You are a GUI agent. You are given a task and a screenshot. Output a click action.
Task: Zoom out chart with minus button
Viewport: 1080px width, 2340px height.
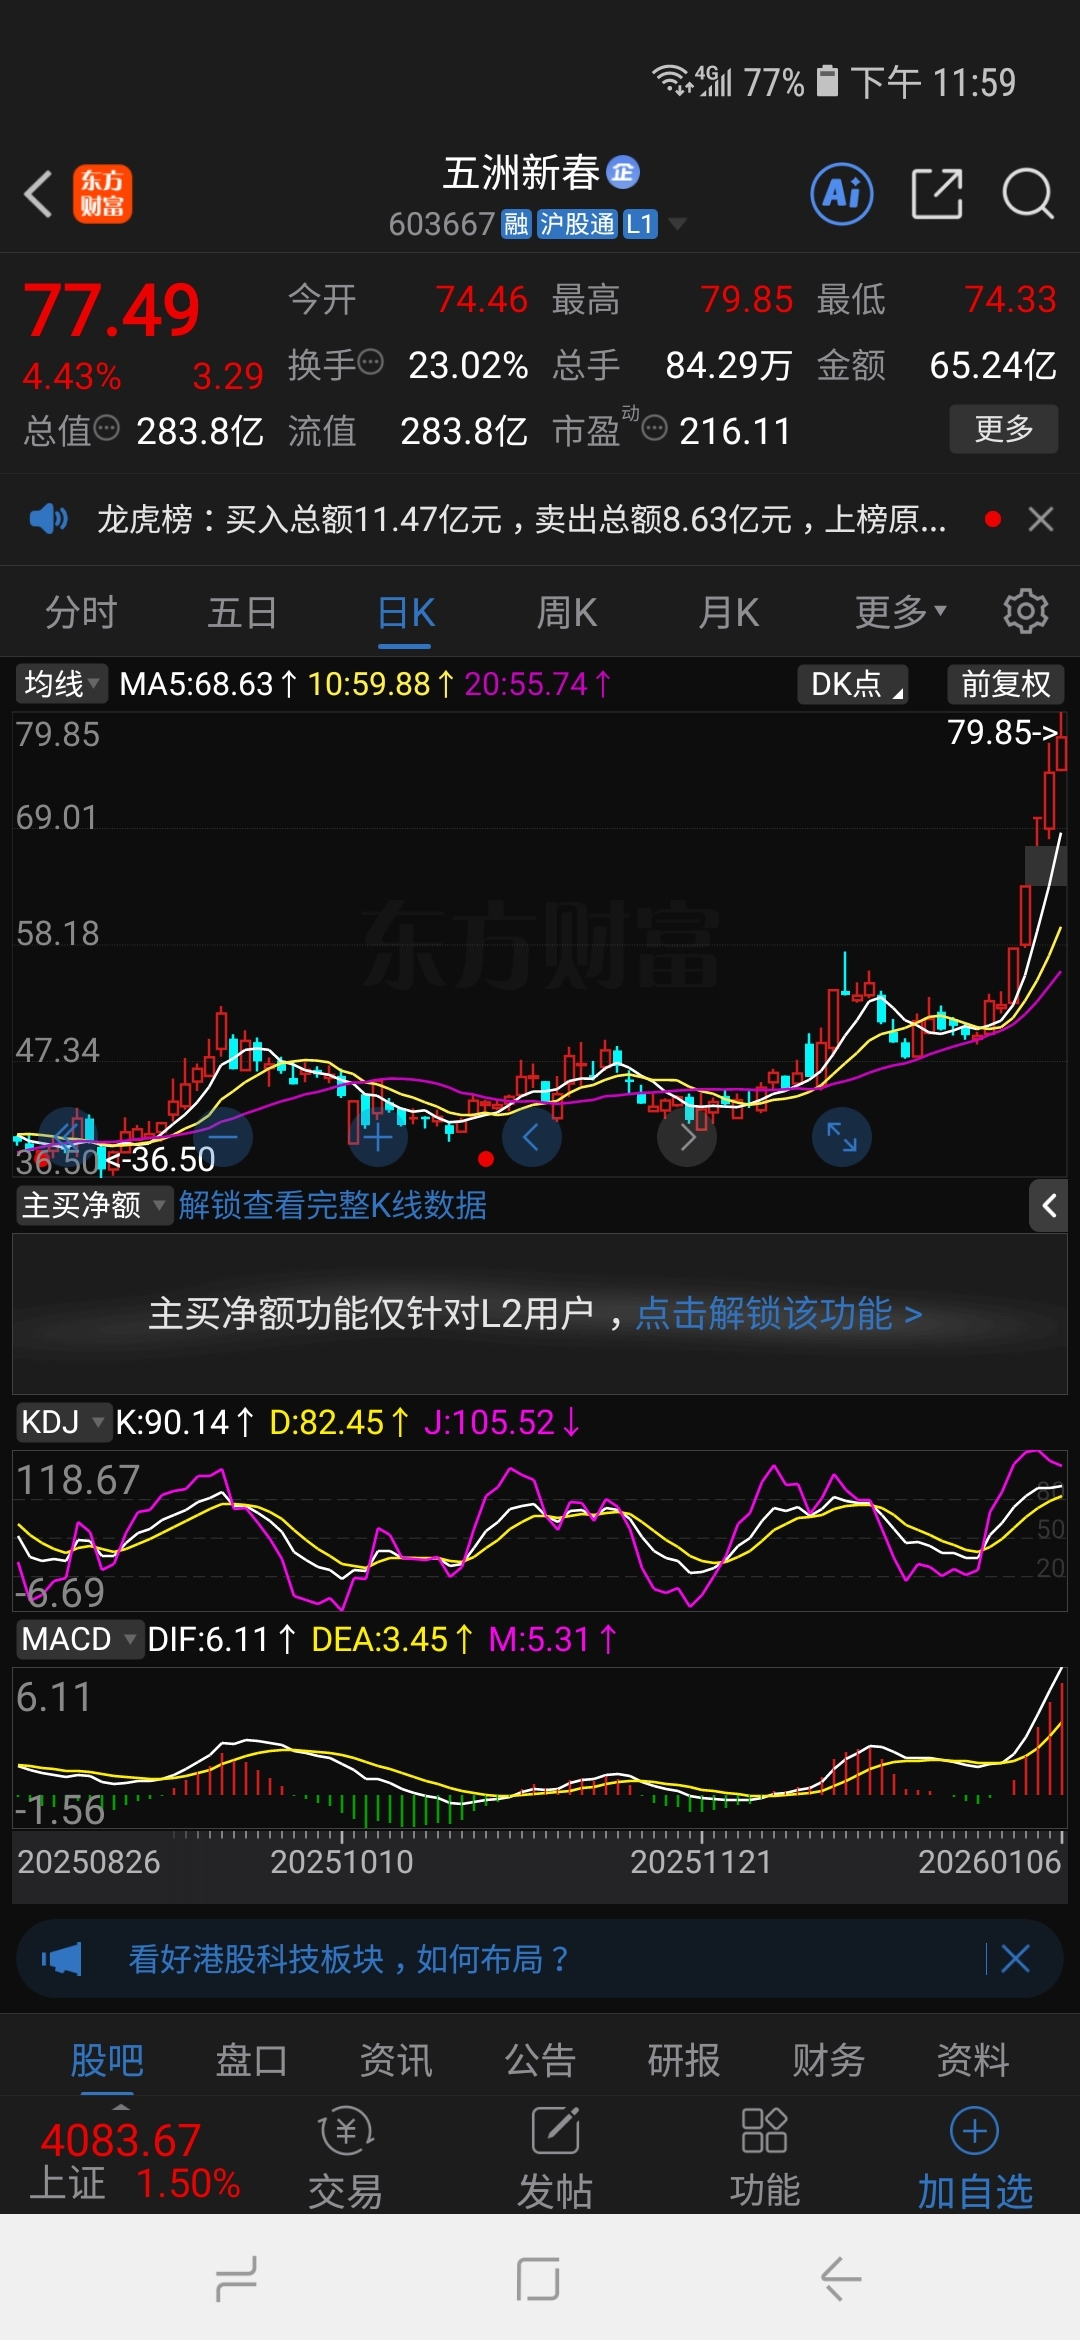(x=223, y=1137)
